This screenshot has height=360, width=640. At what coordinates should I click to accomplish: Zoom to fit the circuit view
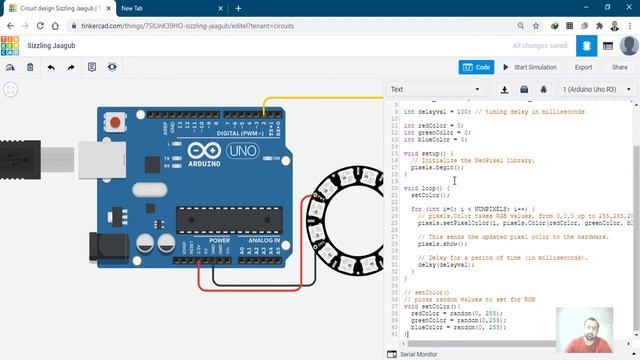pos(11,89)
